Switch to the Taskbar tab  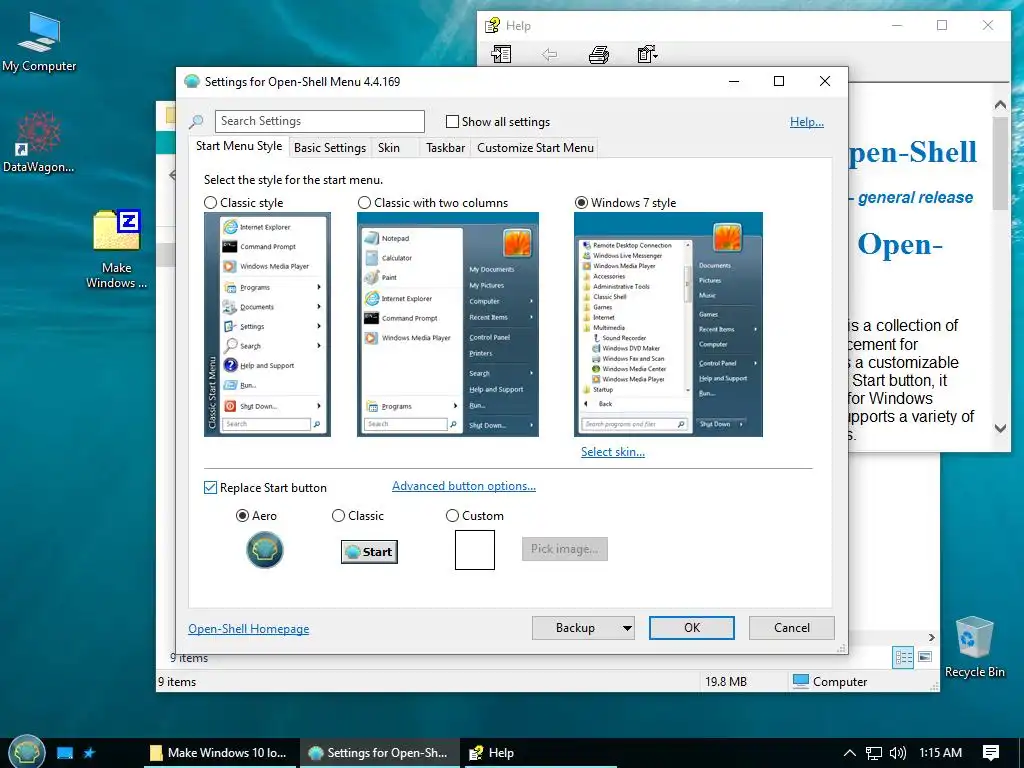445,148
